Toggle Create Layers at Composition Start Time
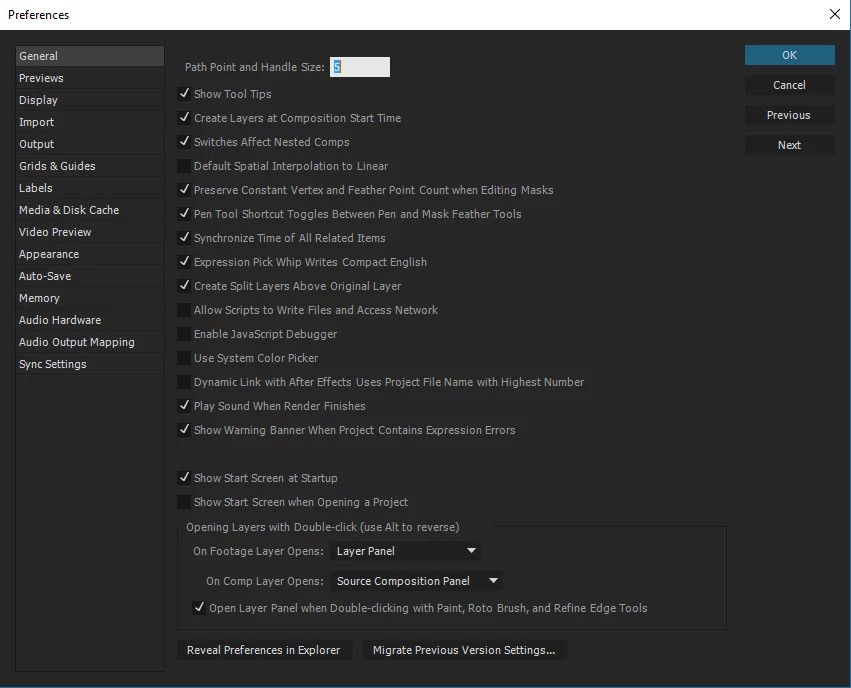The height and width of the screenshot is (688, 851). coord(184,117)
